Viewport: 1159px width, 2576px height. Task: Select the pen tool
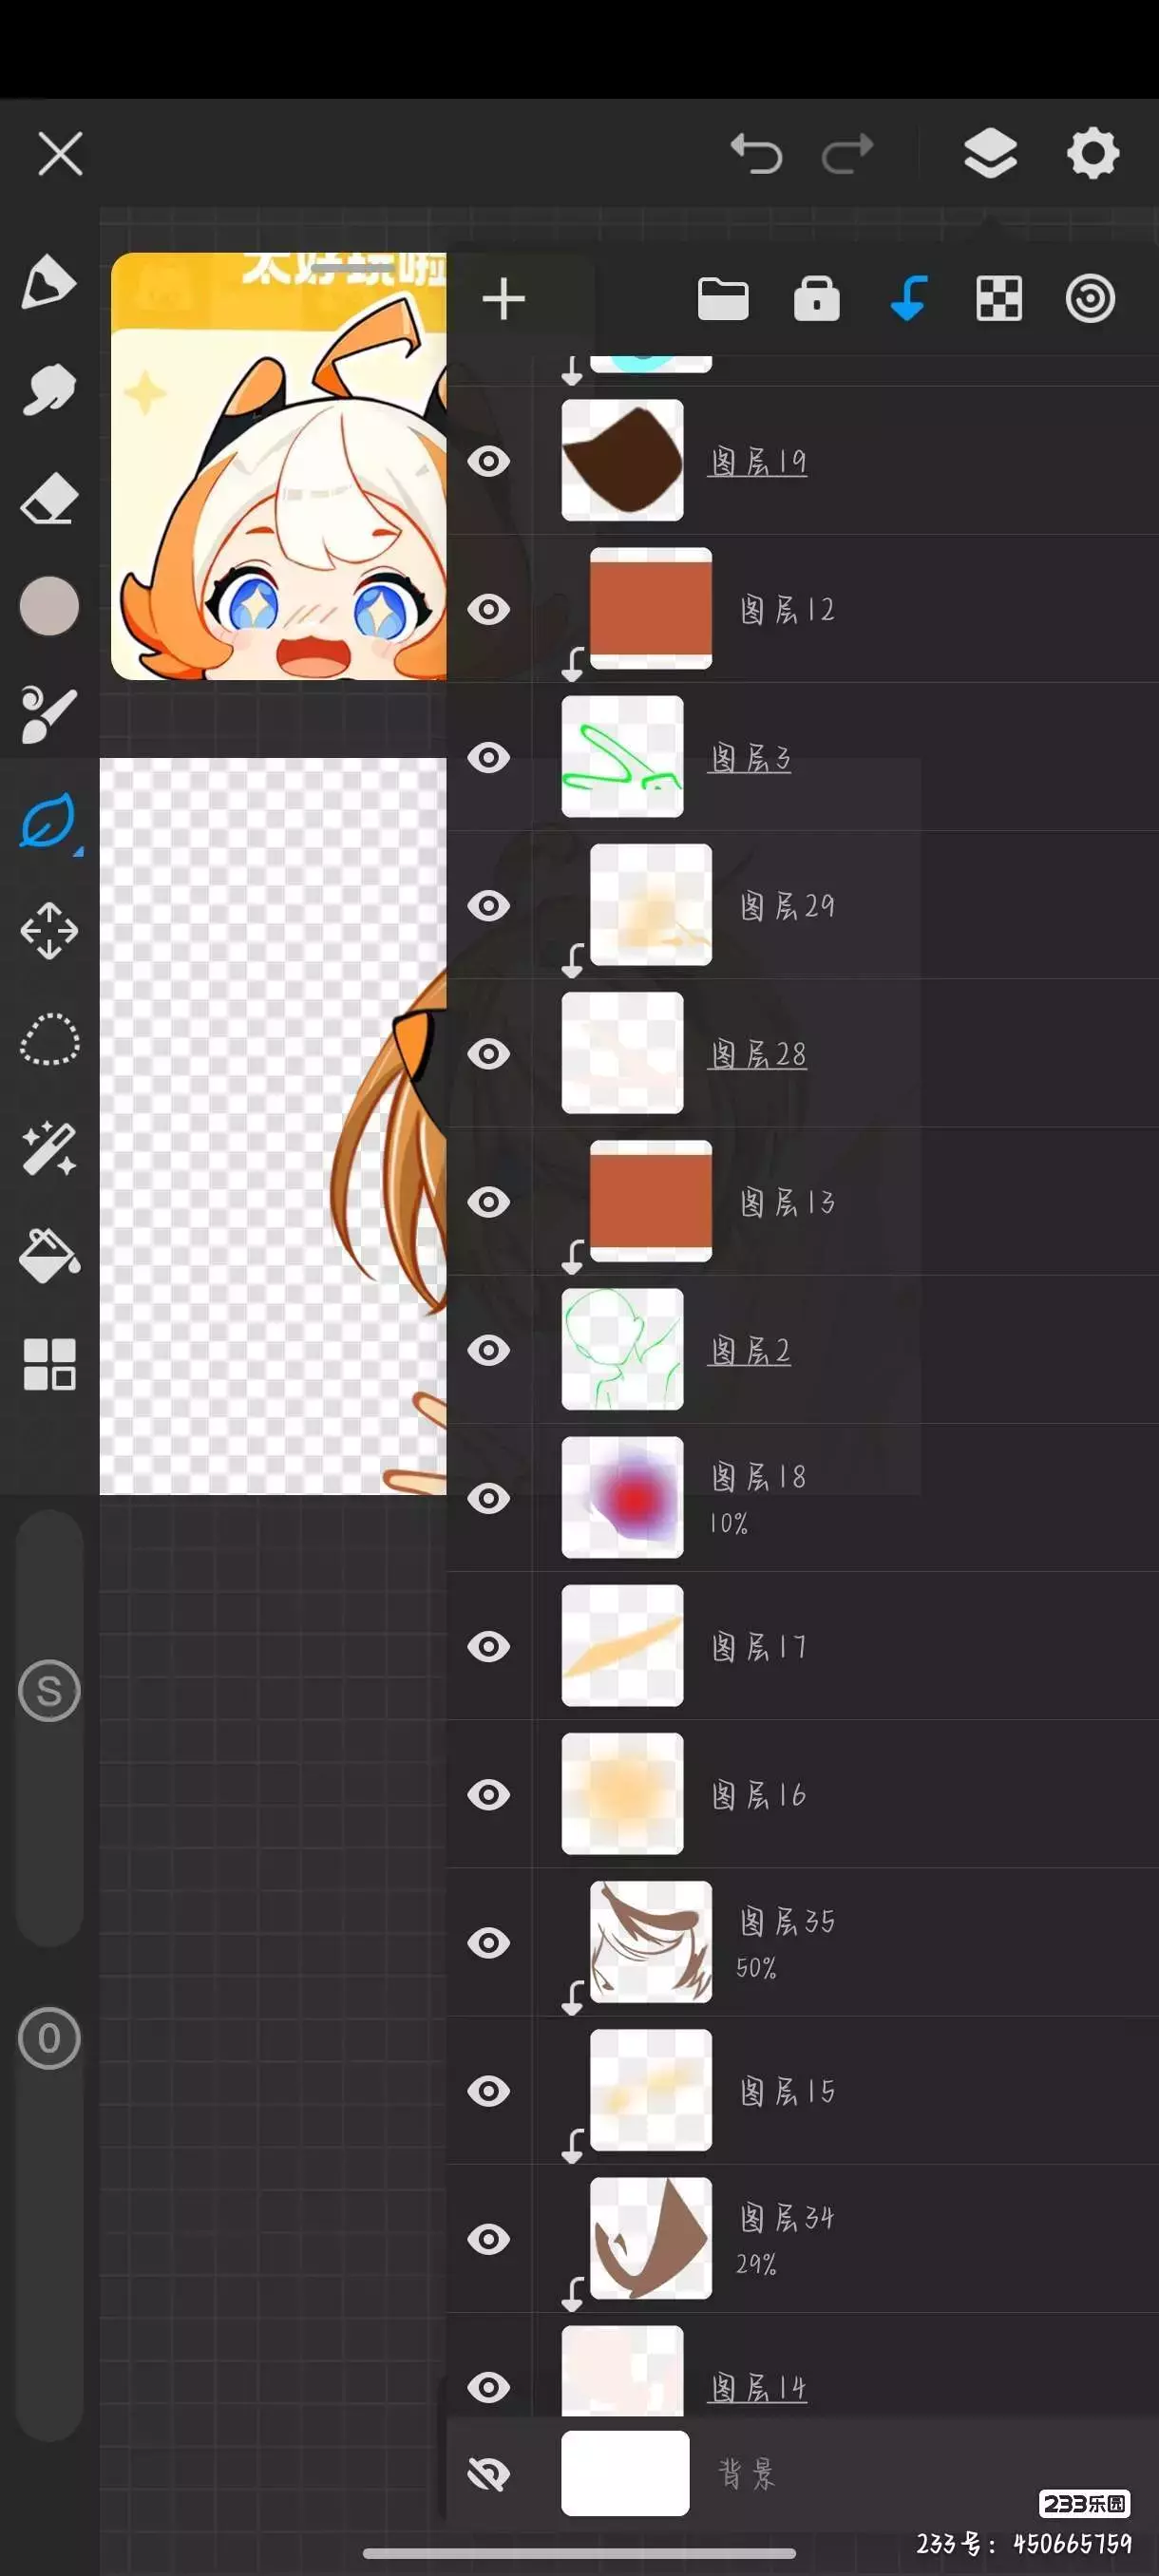click(x=49, y=281)
